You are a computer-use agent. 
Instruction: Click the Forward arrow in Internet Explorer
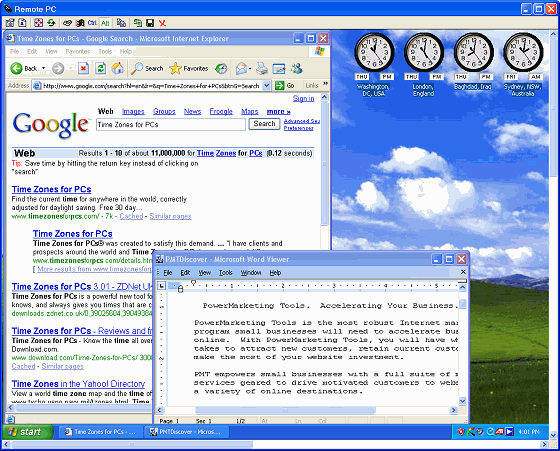tap(58, 68)
